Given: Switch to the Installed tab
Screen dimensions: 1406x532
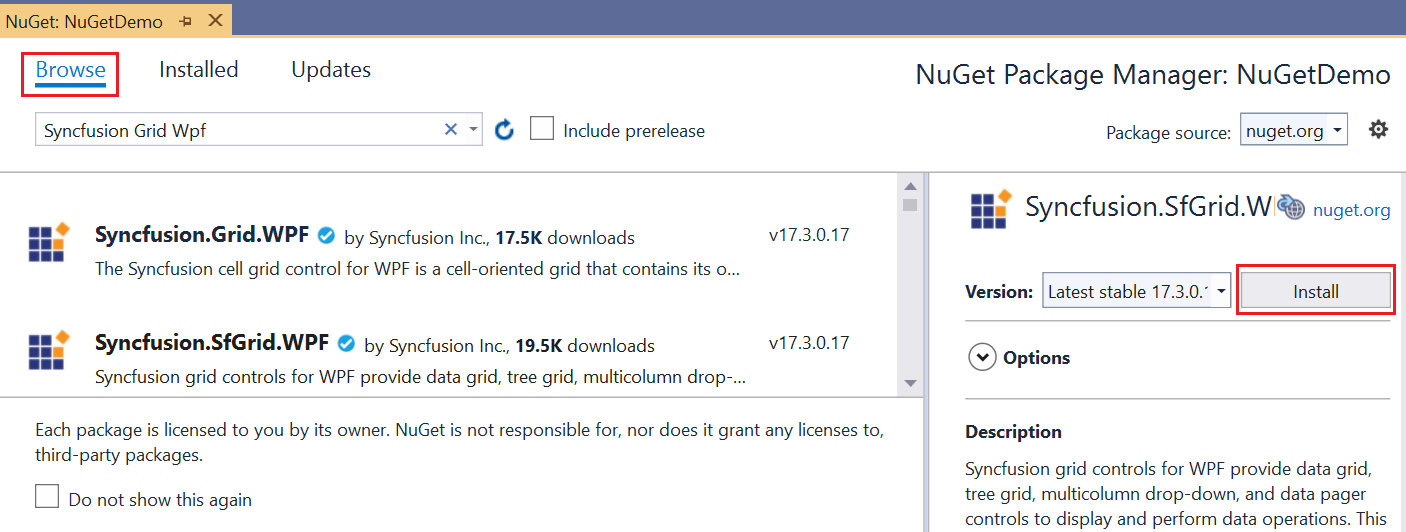Looking at the screenshot, I should coord(198,70).
